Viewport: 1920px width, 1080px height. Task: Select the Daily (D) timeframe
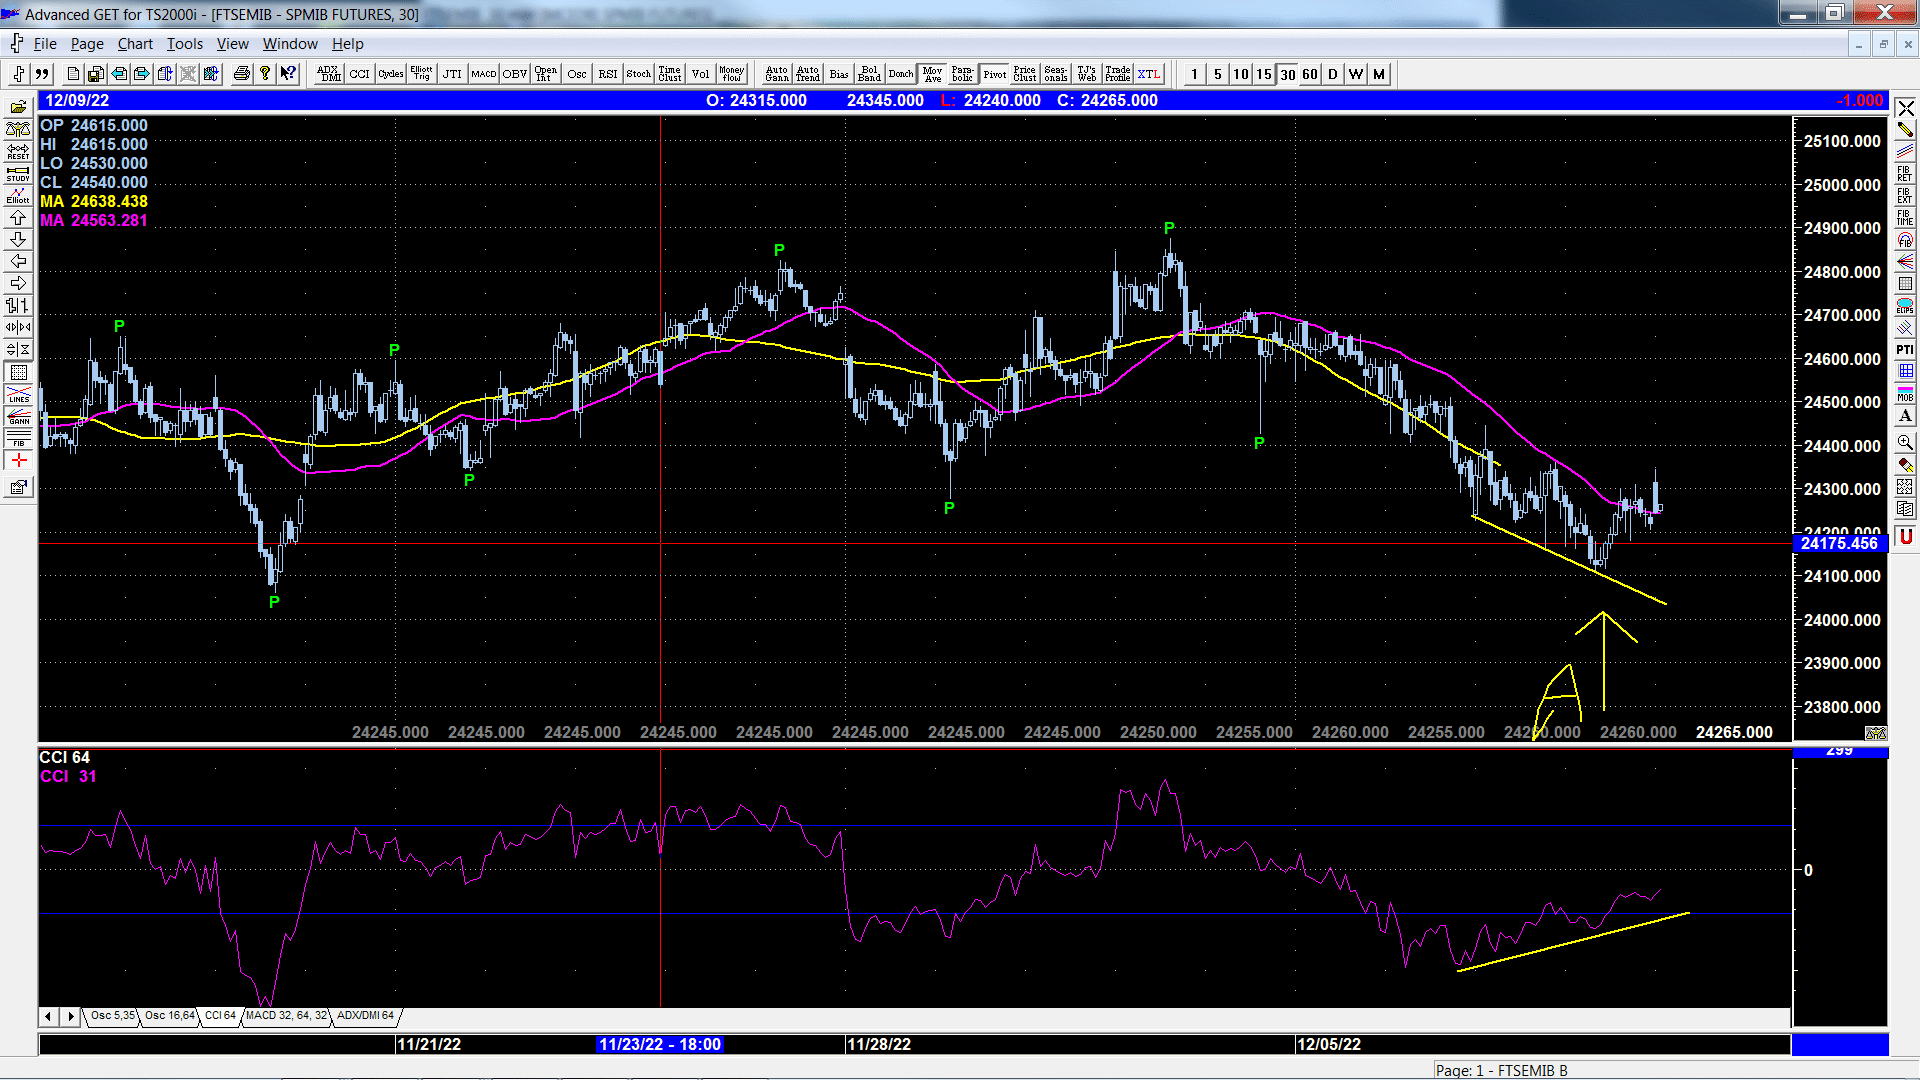1333,74
